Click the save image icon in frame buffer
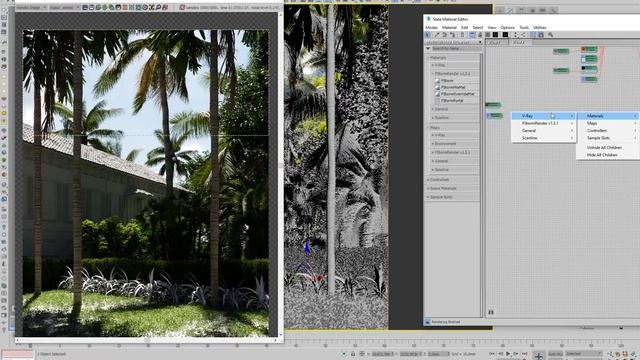 tap(85, 7)
